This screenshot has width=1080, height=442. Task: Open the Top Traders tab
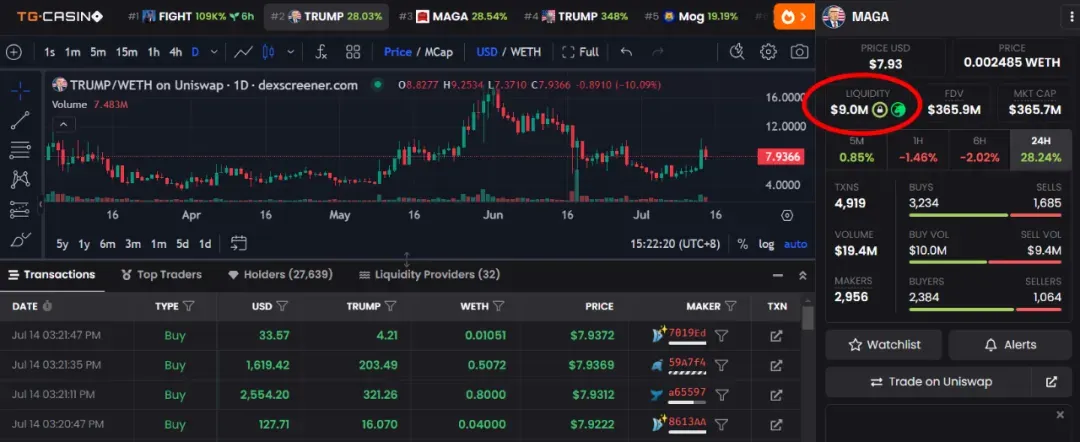point(162,275)
